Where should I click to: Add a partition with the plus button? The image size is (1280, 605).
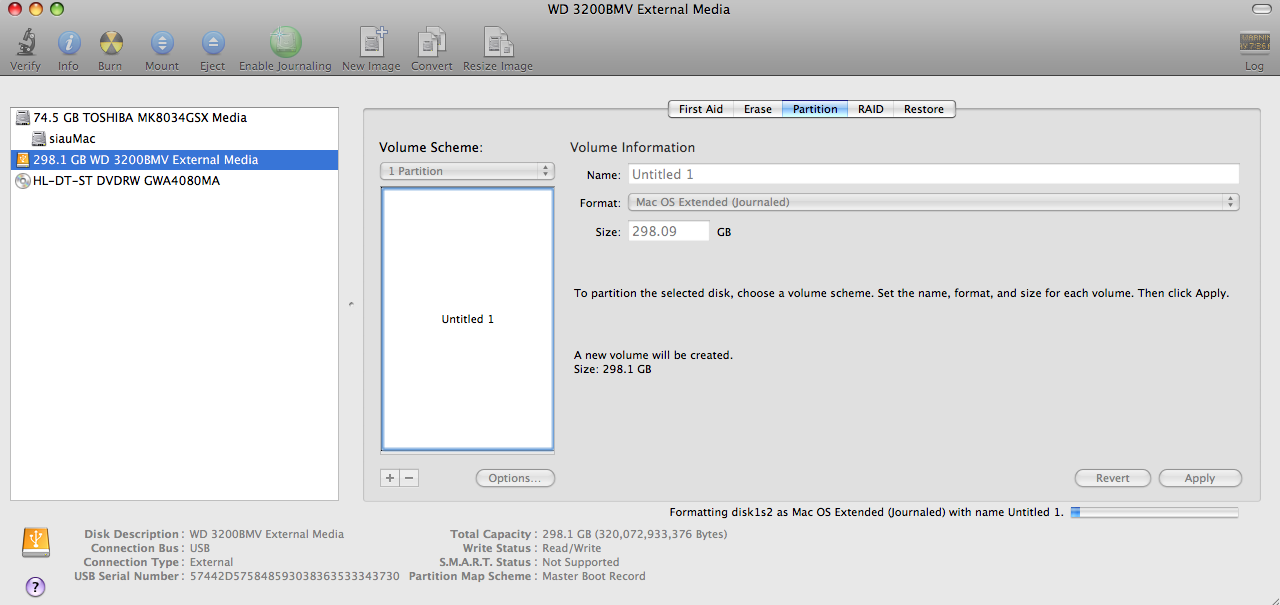click(390, 478)
